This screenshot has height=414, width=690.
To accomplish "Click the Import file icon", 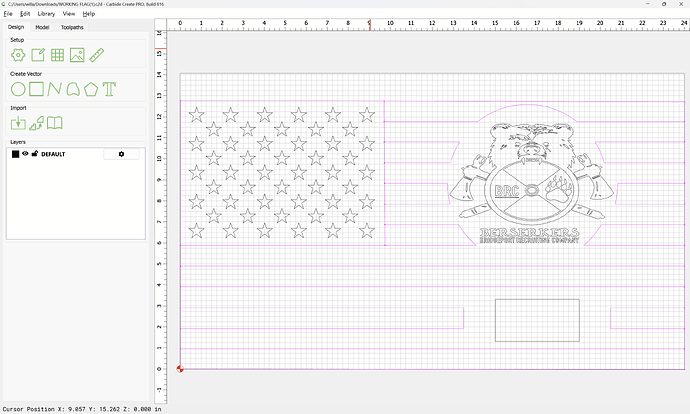I will click(18, 123).
